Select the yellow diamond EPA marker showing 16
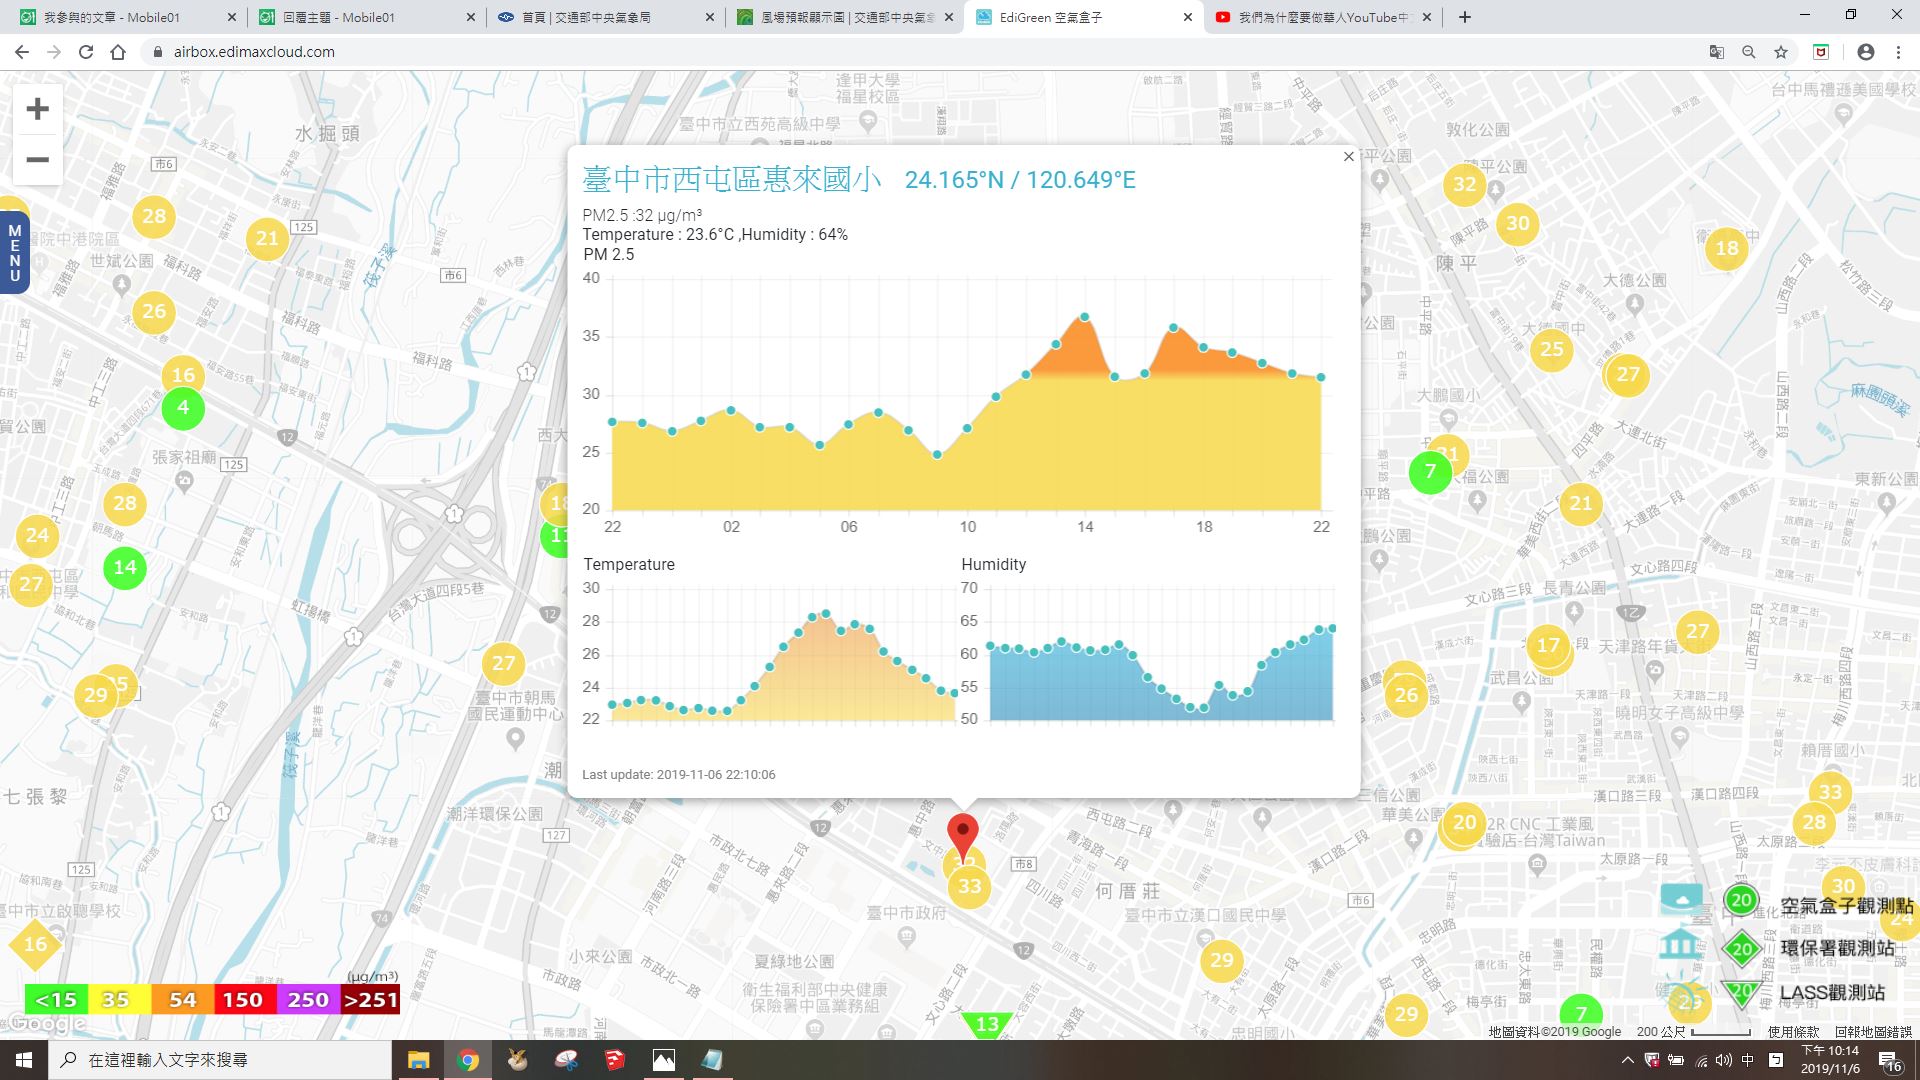The width and height of the screenshot is (1920, 1080). coord(35,944)
